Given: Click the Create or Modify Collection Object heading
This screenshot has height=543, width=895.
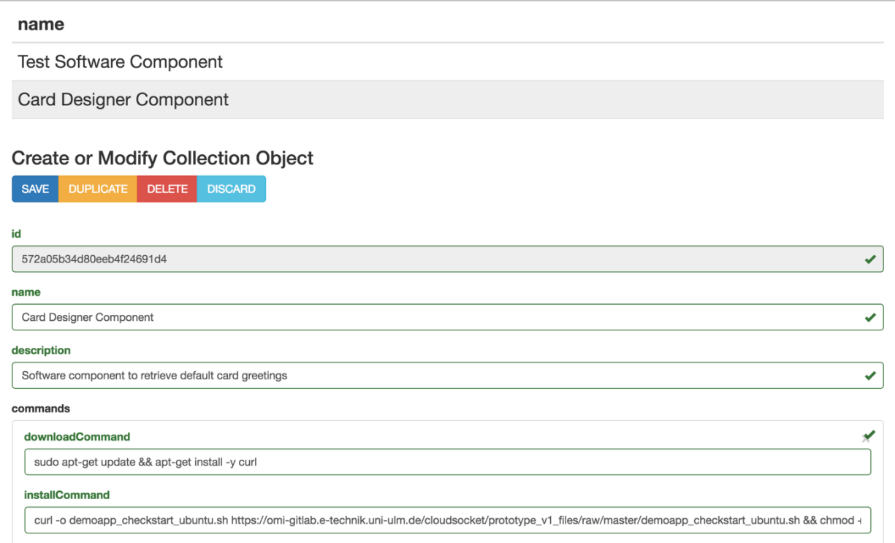Looking at the screenshot, I should click(163, 158).
